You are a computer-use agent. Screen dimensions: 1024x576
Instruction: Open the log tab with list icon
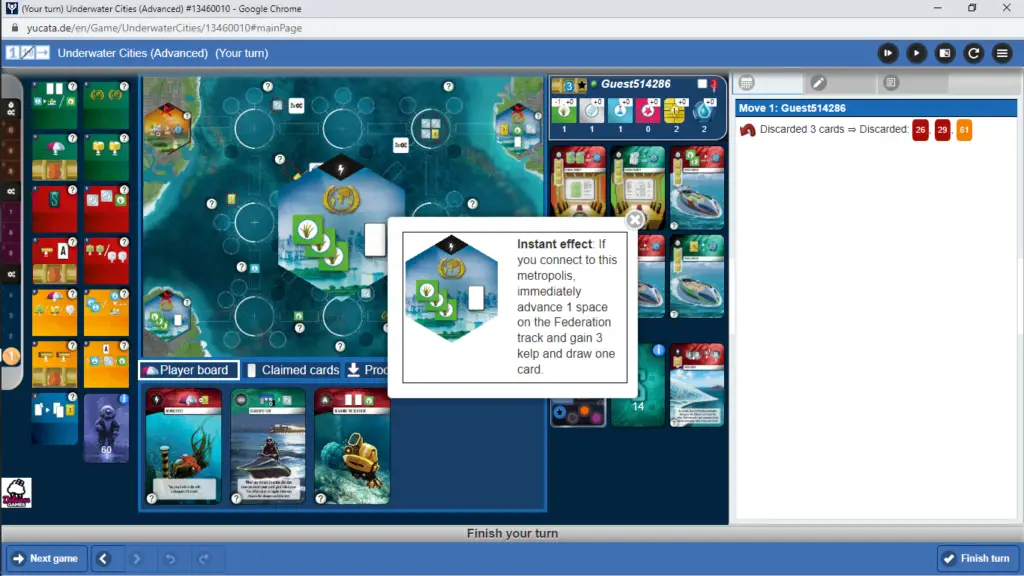point(891,82)
